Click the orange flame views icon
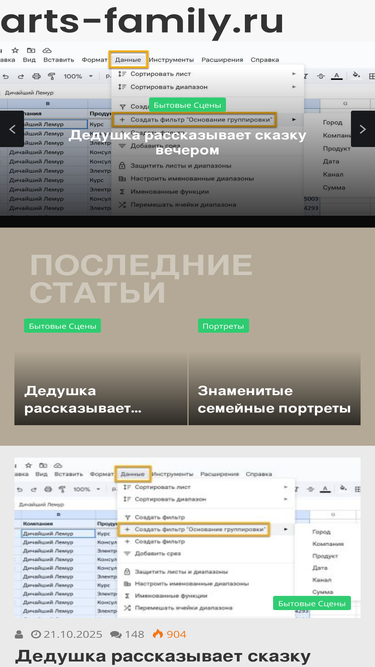 click(158, 634)
